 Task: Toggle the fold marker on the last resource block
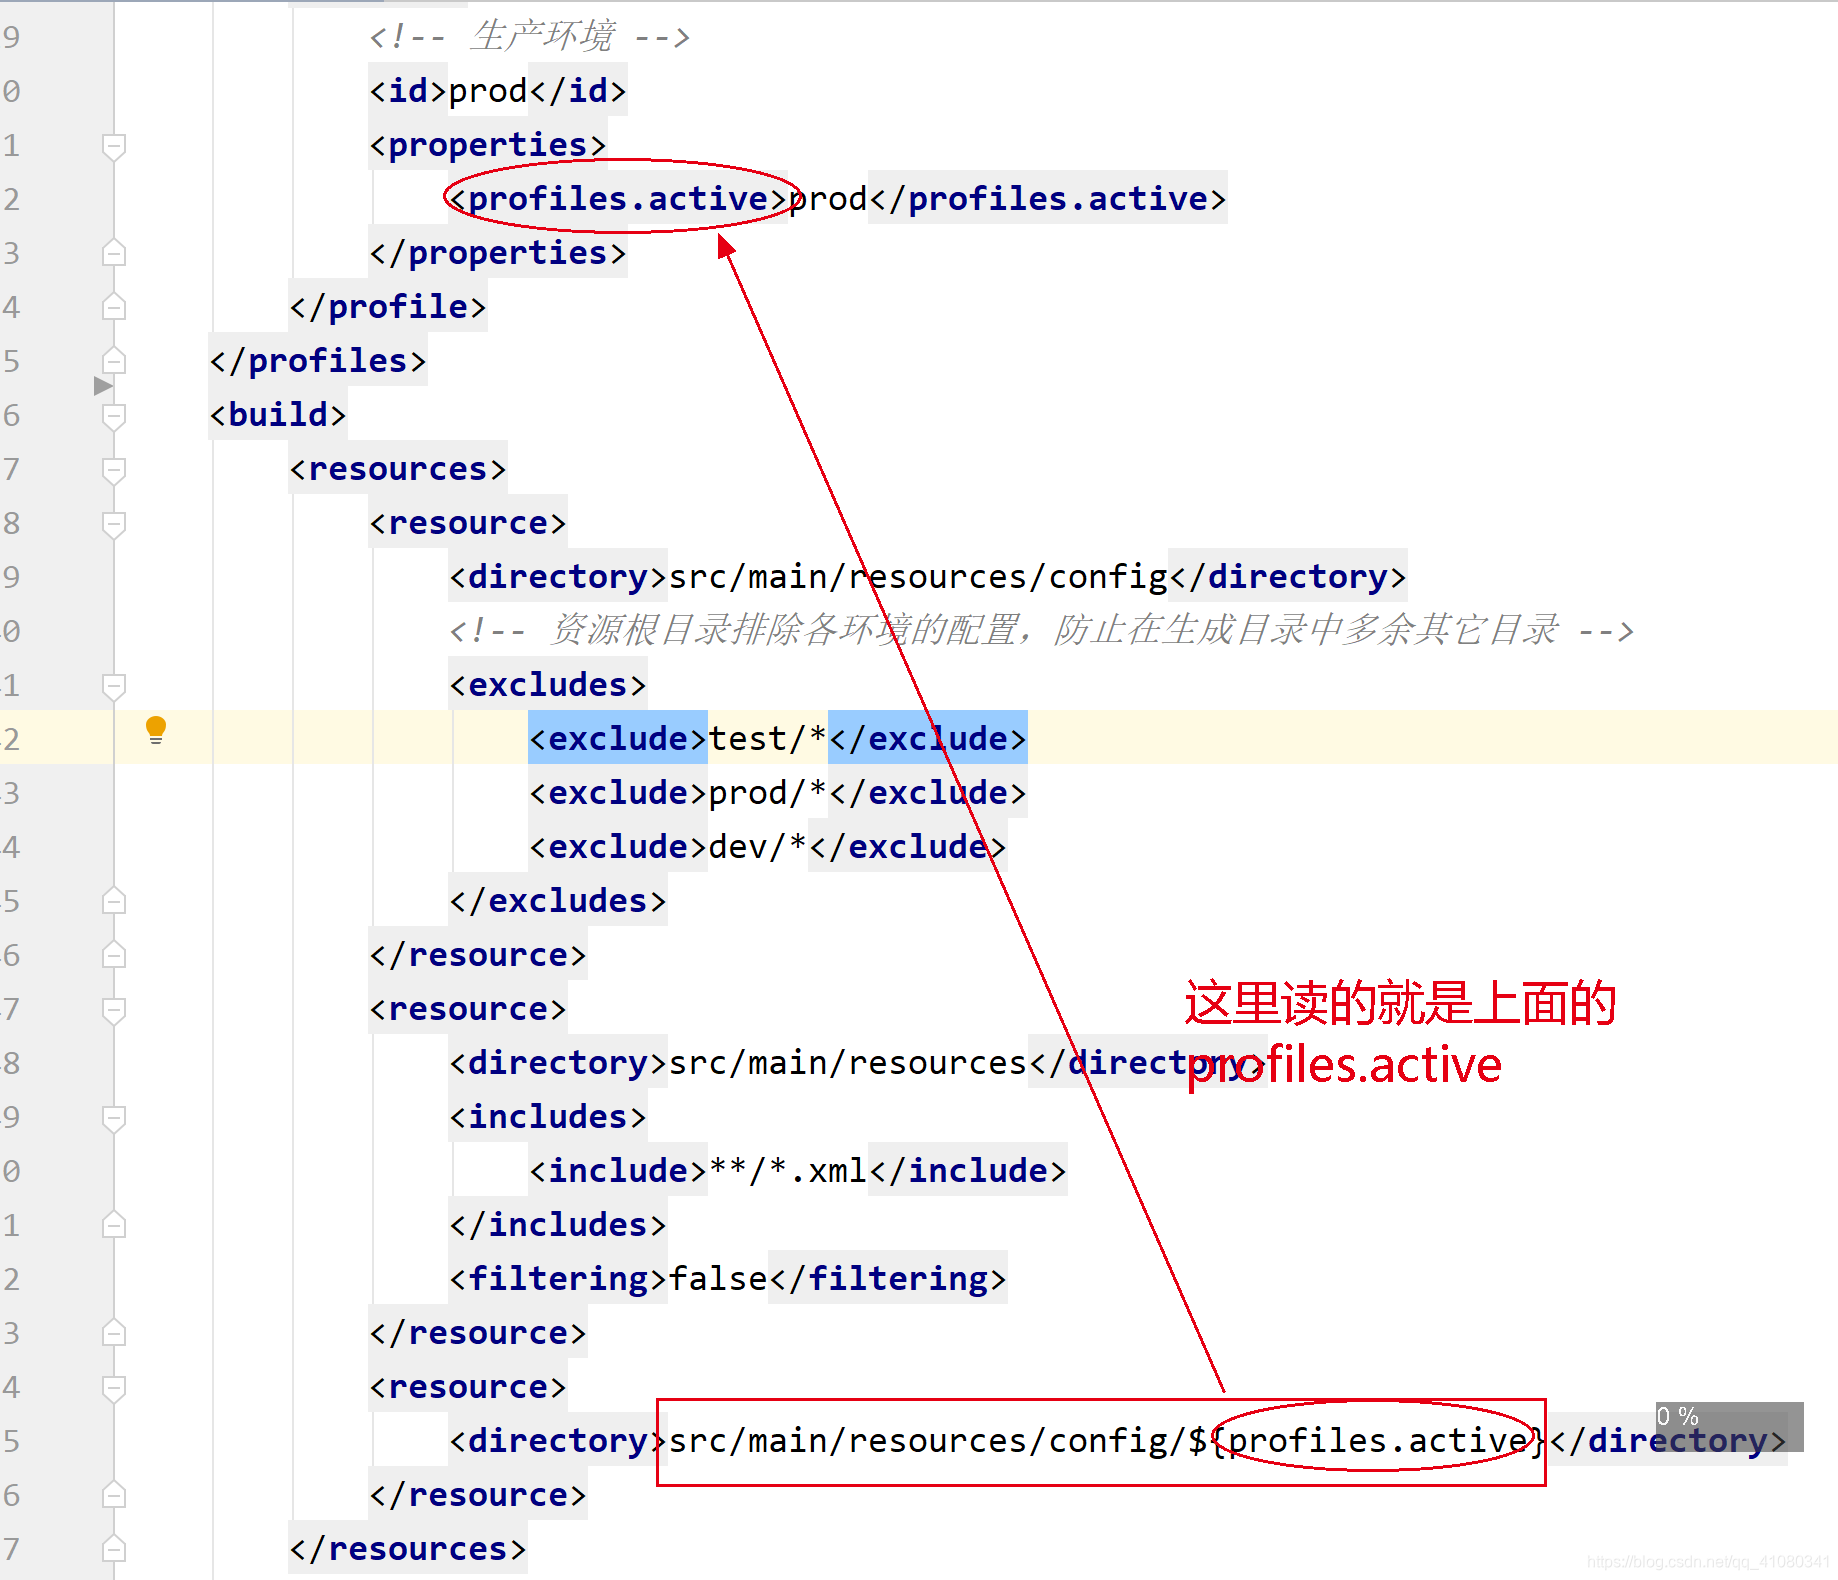point(112,1387)
